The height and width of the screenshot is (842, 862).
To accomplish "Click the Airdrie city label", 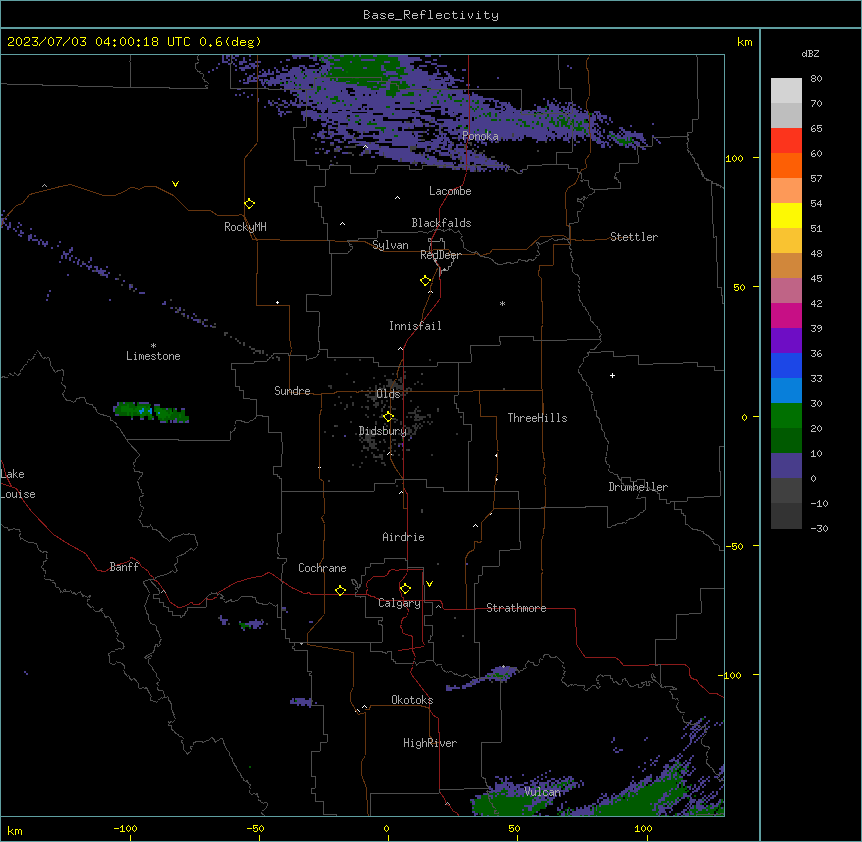I will (404, 537).
